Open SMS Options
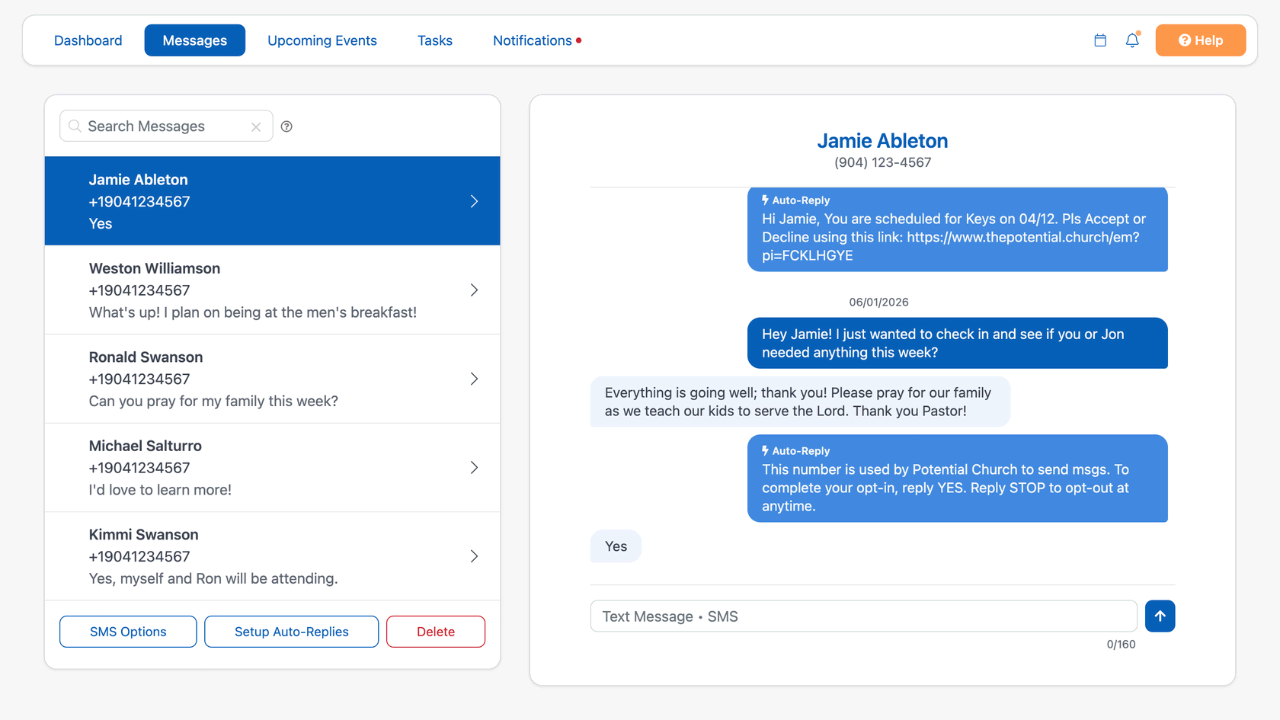Image resolution: width=1280 pixels, height=720 pixels. [128, 632]
